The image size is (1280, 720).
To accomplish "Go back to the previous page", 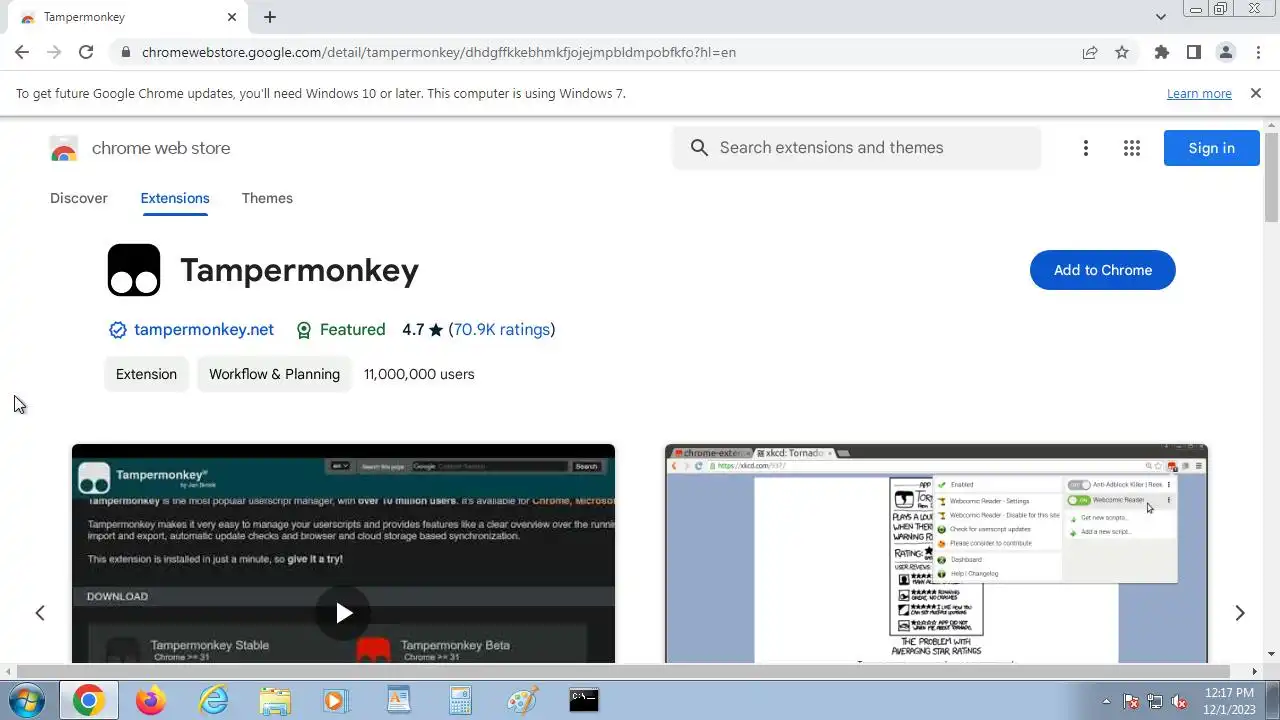I will pyautogui.click(x=22, y=52).
